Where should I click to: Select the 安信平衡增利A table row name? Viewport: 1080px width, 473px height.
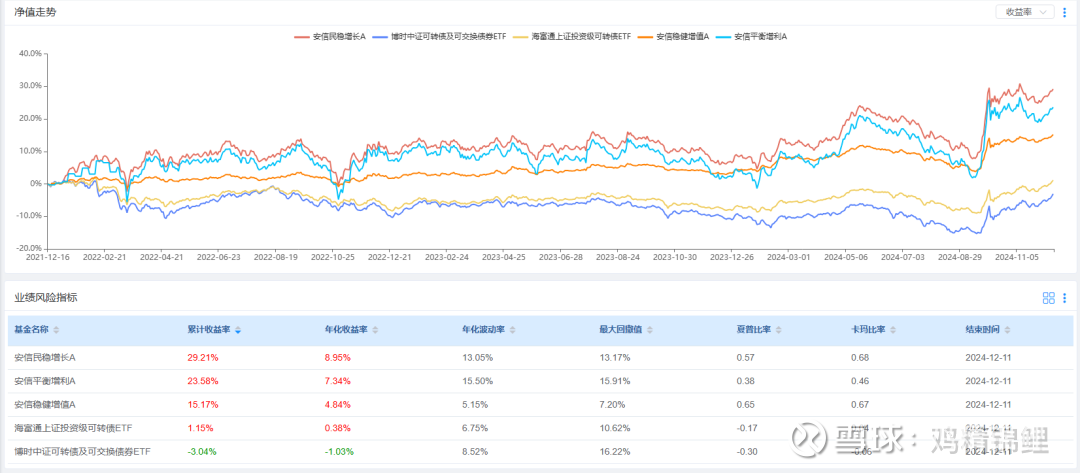45,381
